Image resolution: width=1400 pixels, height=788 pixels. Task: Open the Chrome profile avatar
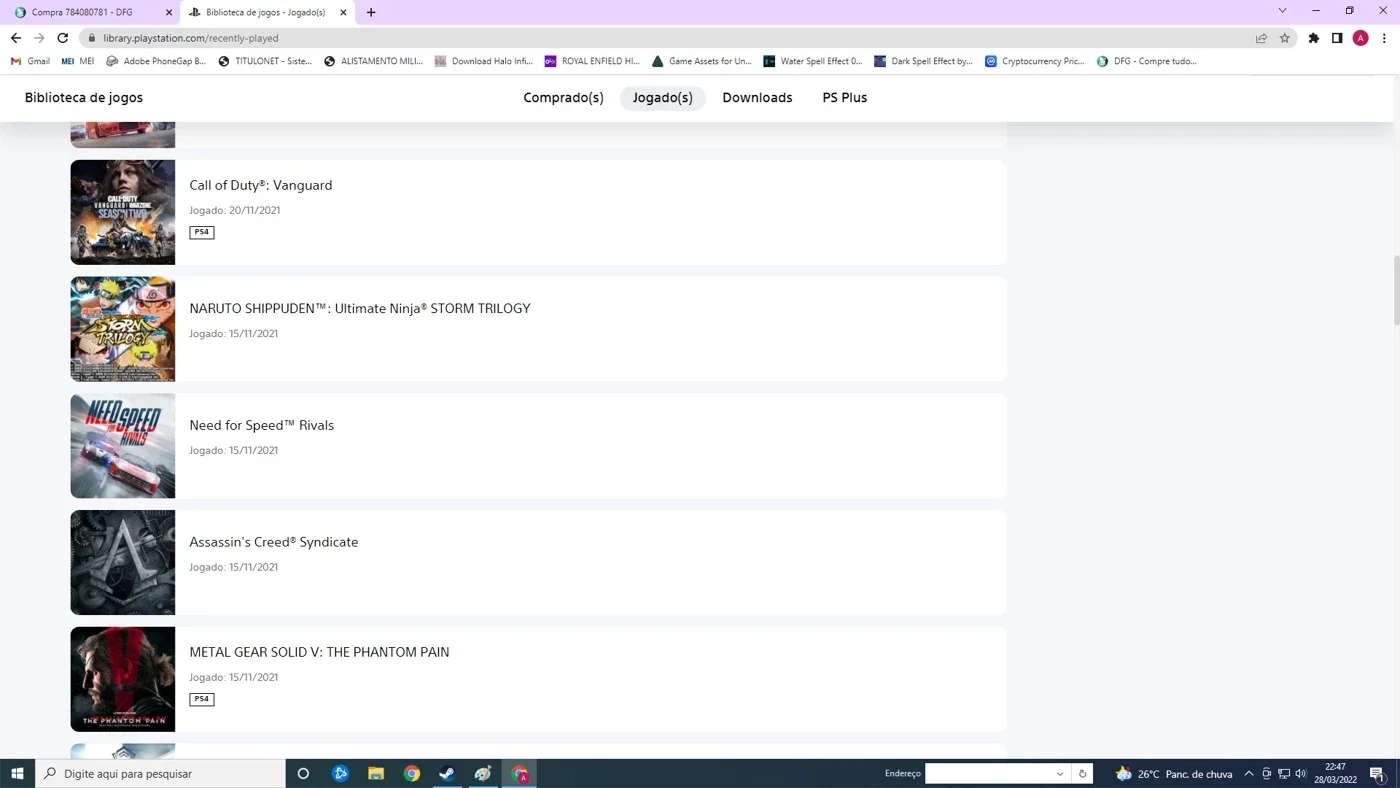pyautogui.click(x=1360, y=38)
